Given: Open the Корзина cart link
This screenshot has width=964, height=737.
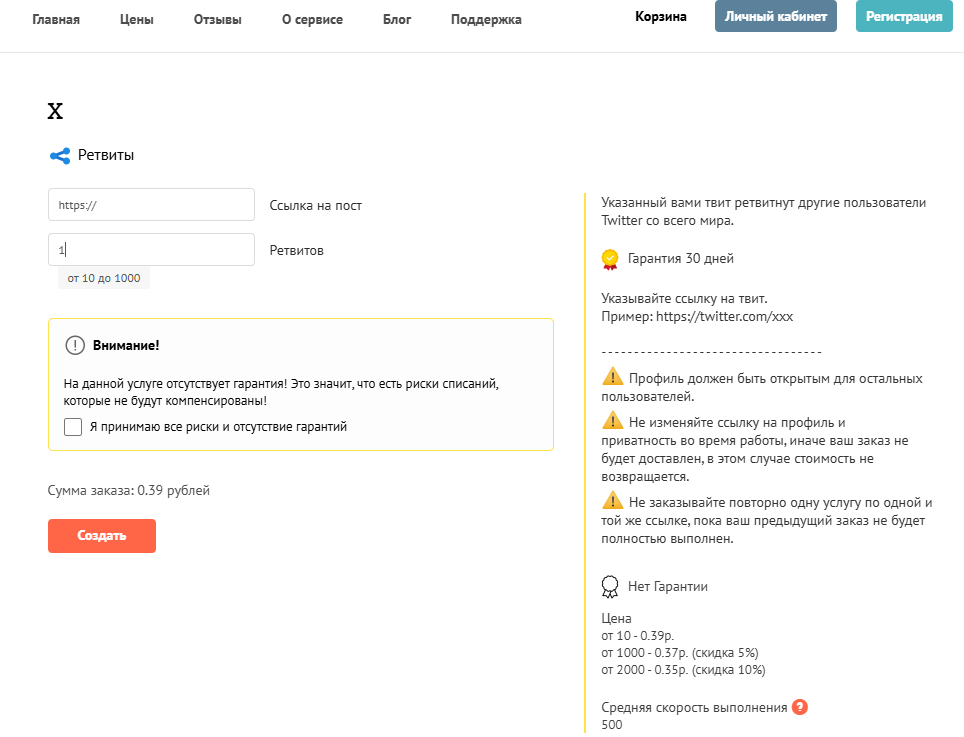Looking at the screenshot, I should point(661,17).
